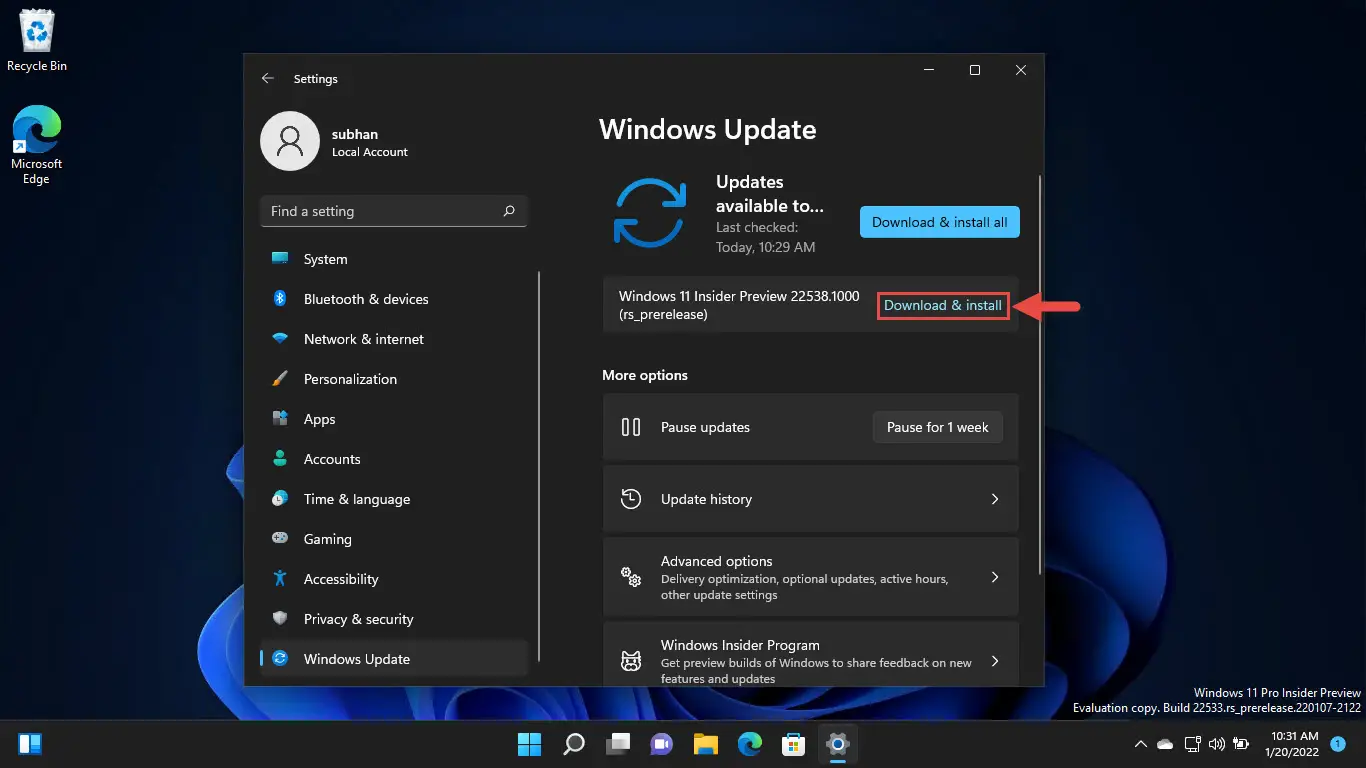Click the back arrow in Settings
Screen dimensions: 1366x768
tap(268, 78)
